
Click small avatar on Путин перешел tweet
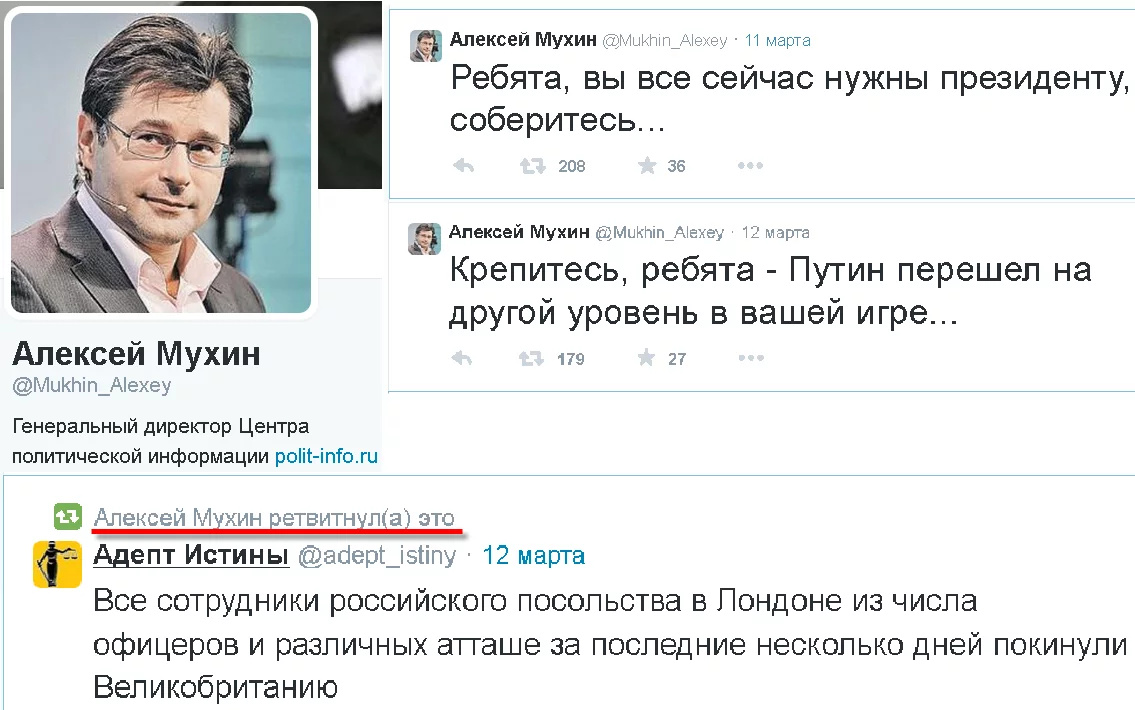[424, 239]
